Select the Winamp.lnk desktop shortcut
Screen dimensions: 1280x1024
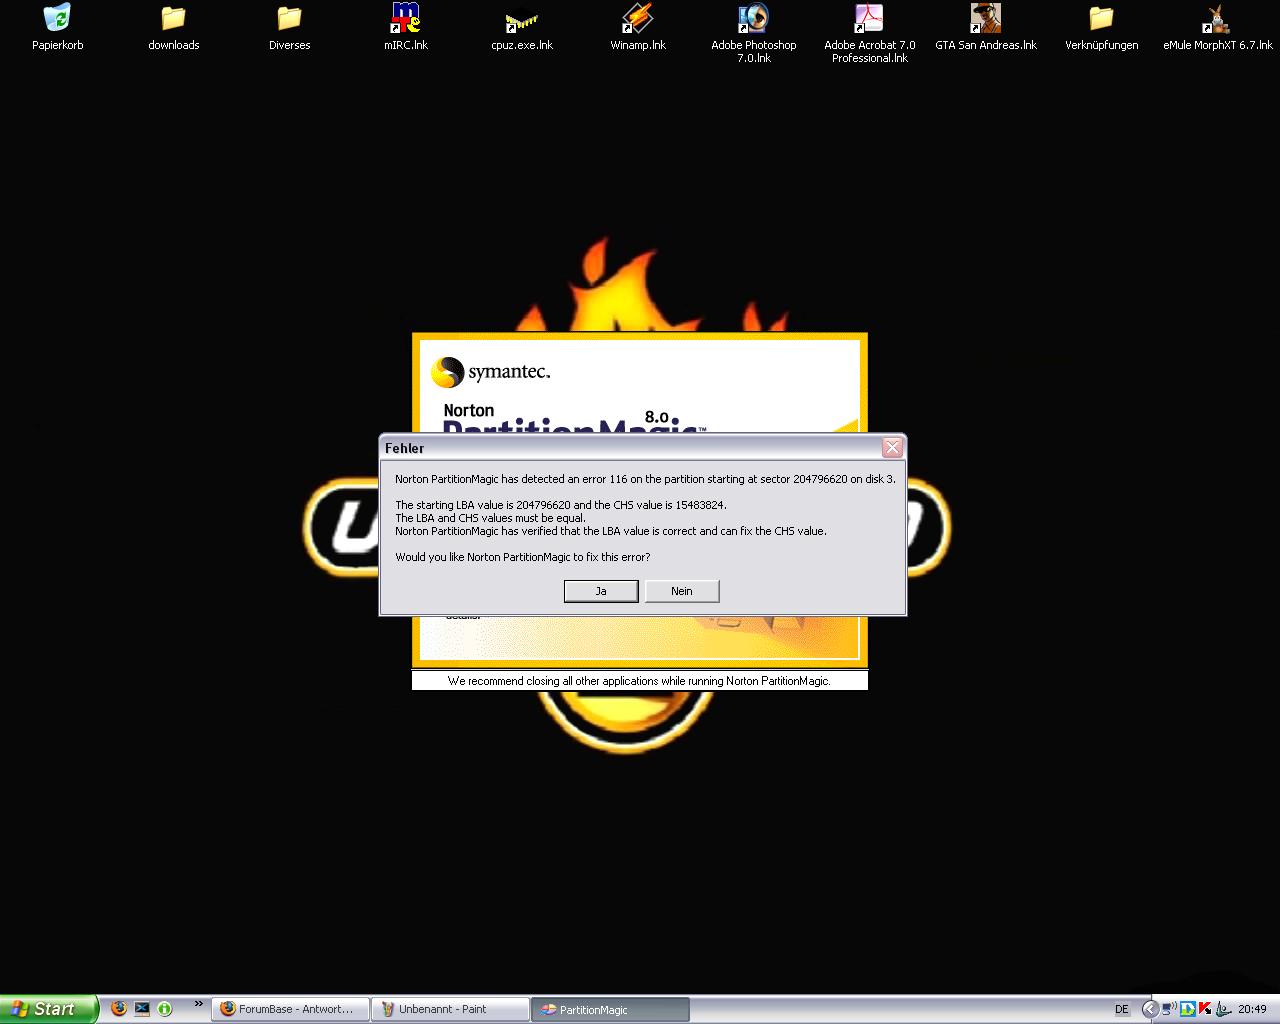click(637, 27)
